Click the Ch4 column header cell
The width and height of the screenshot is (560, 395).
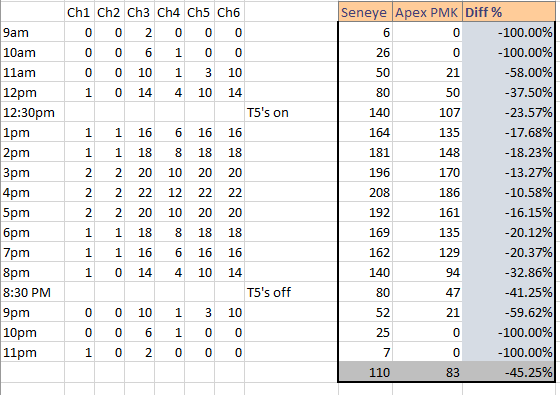click(170, 12)
